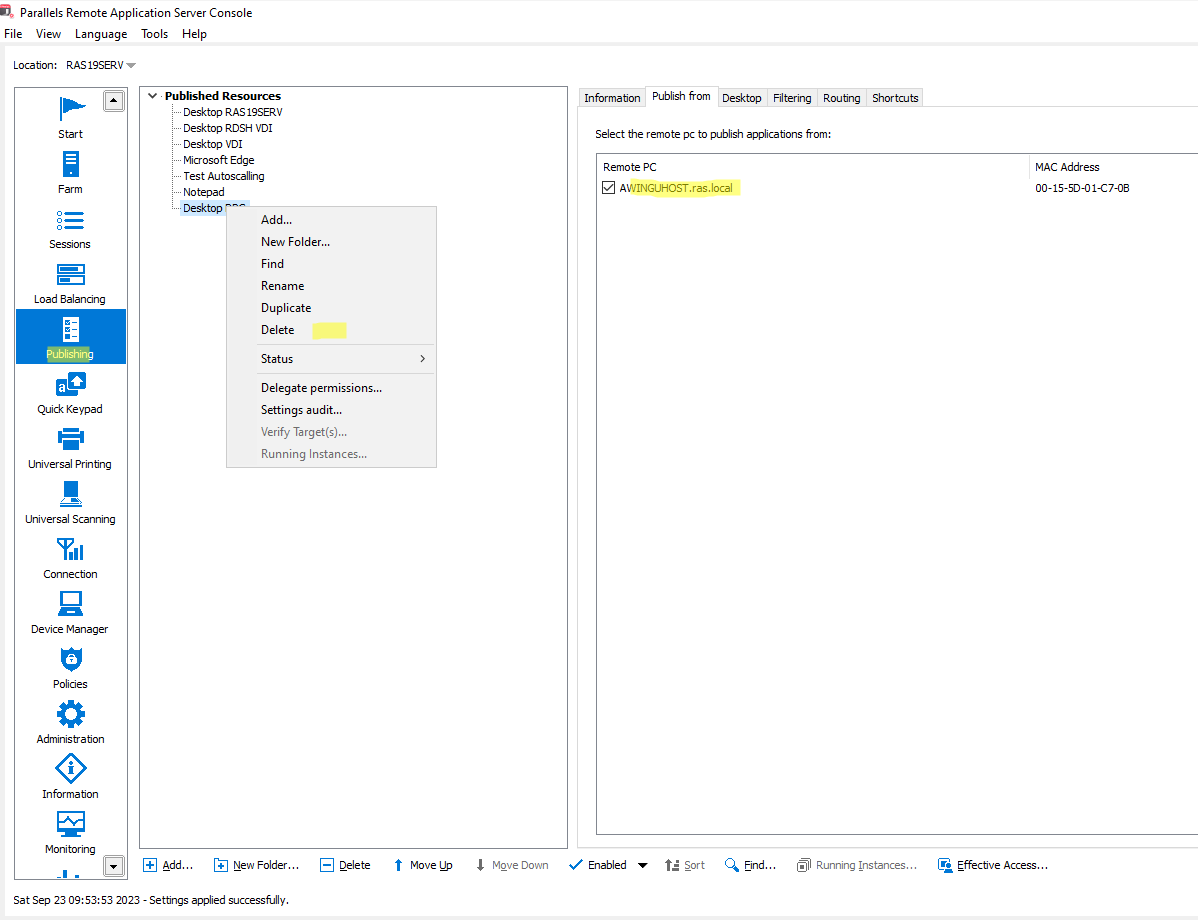Image resolution: width=1198 pixels, height=920 pixels.
Task: Open the Help menu
Action: (x=194, y=34)
